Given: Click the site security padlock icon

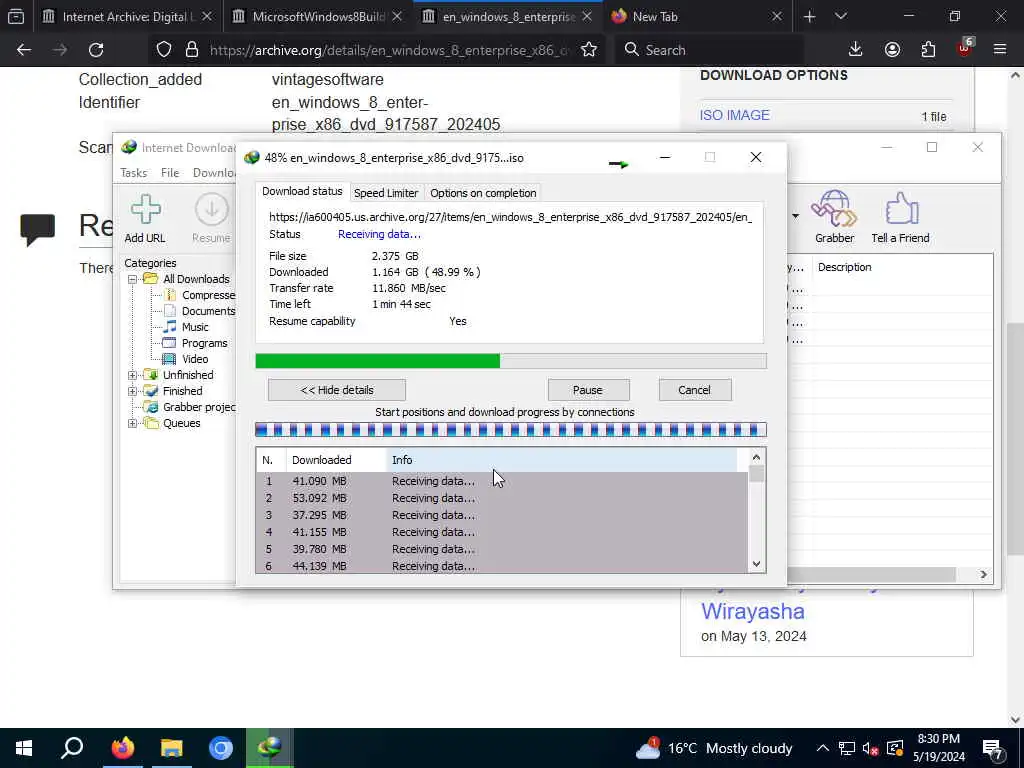Looking at the screenshot, I should click(191, 50).
